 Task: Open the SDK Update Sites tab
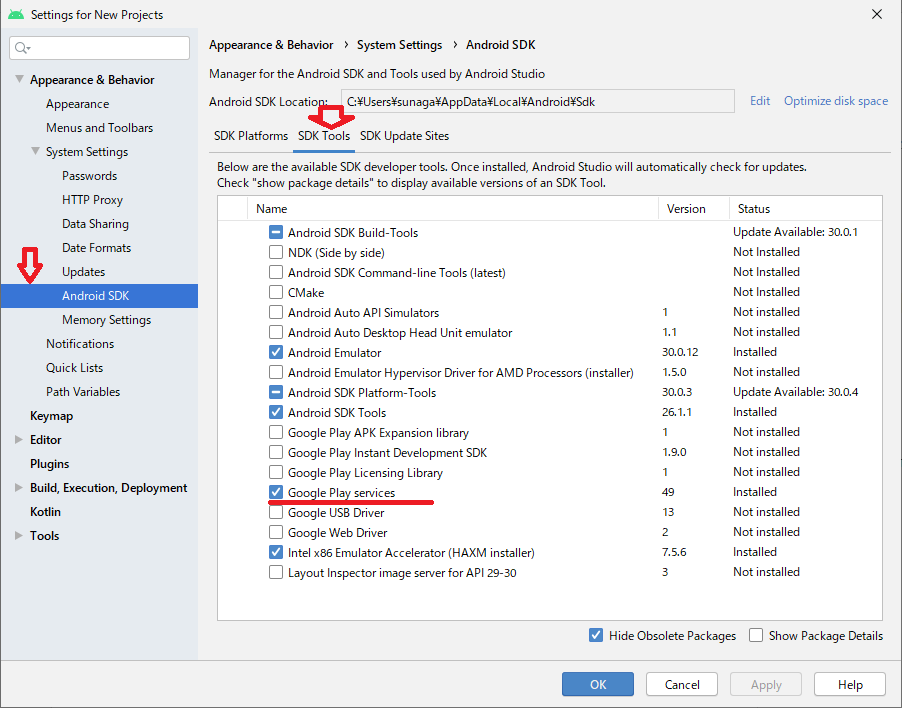404,136
